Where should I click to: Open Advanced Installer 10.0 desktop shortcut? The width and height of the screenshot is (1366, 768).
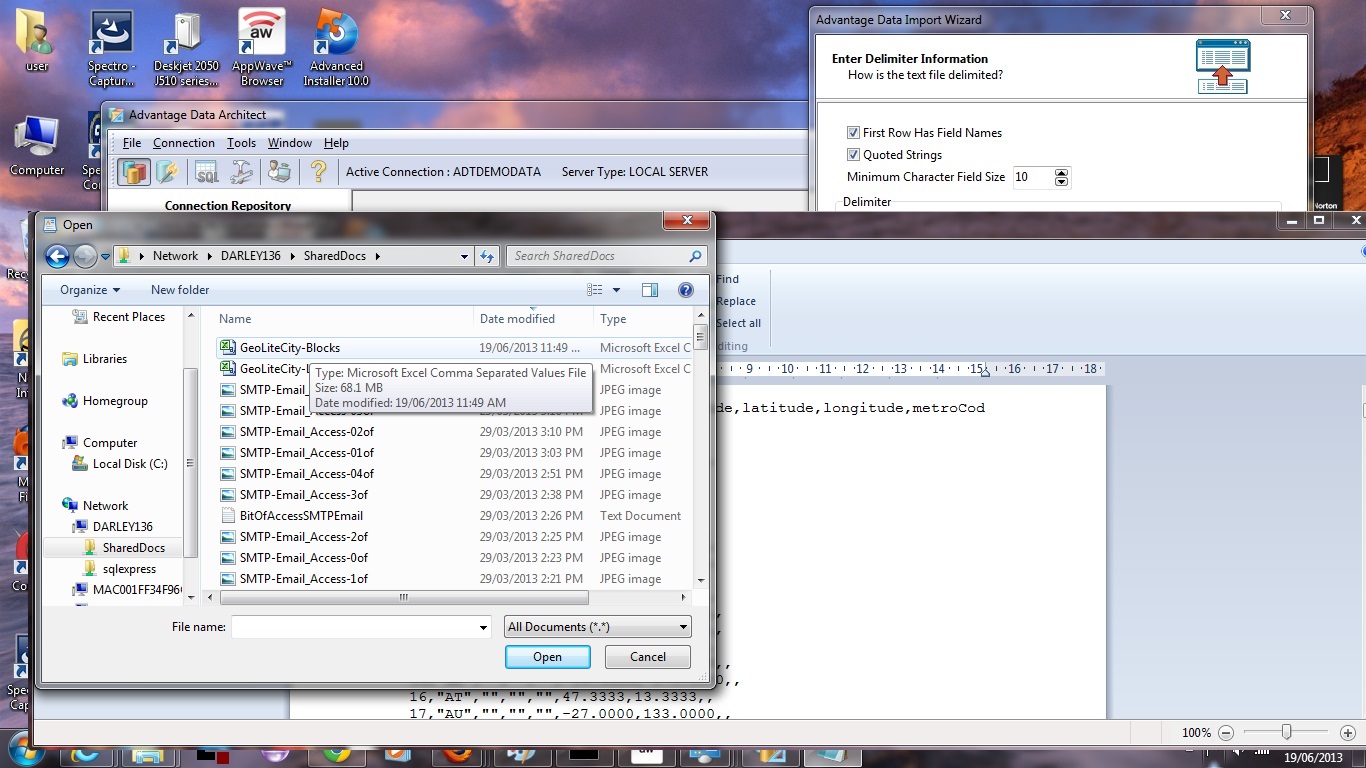click(336, 47)
